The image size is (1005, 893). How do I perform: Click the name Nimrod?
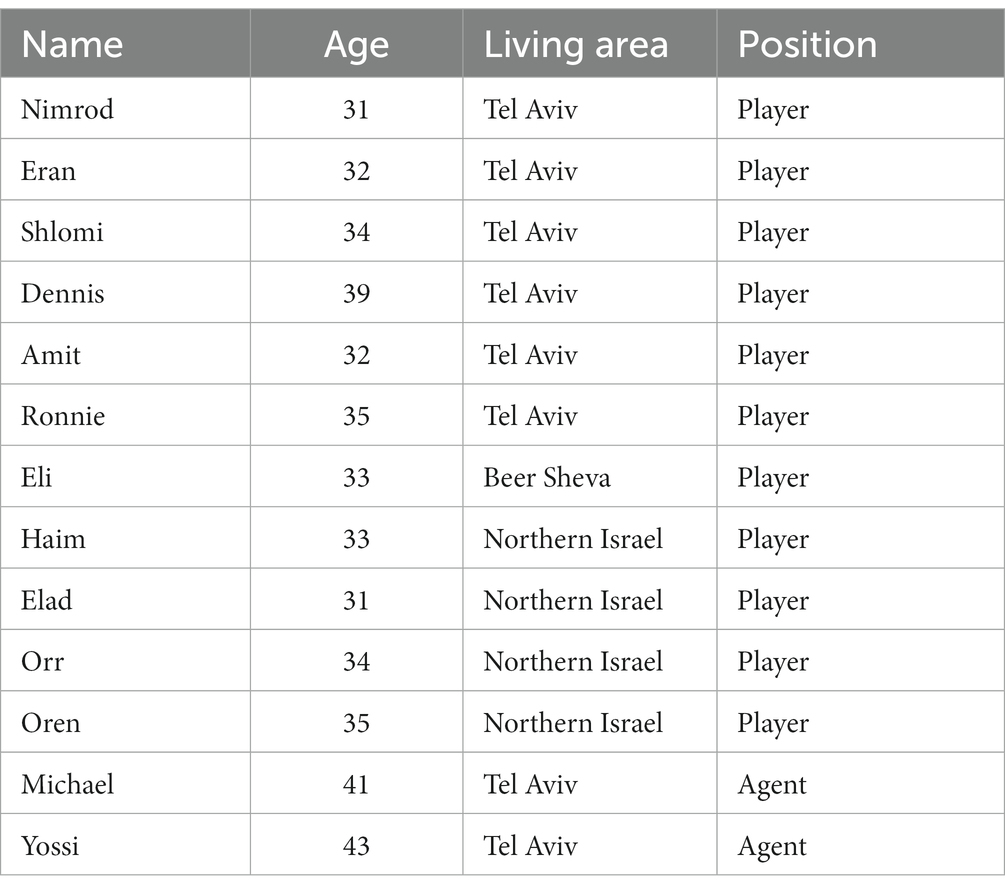pos(67,109)
